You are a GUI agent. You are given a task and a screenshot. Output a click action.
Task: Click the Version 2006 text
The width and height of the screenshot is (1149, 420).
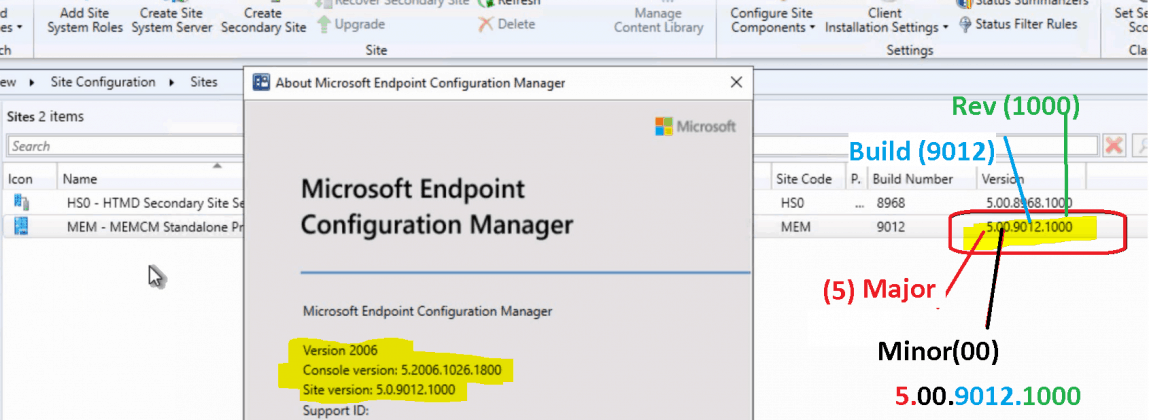340,350
